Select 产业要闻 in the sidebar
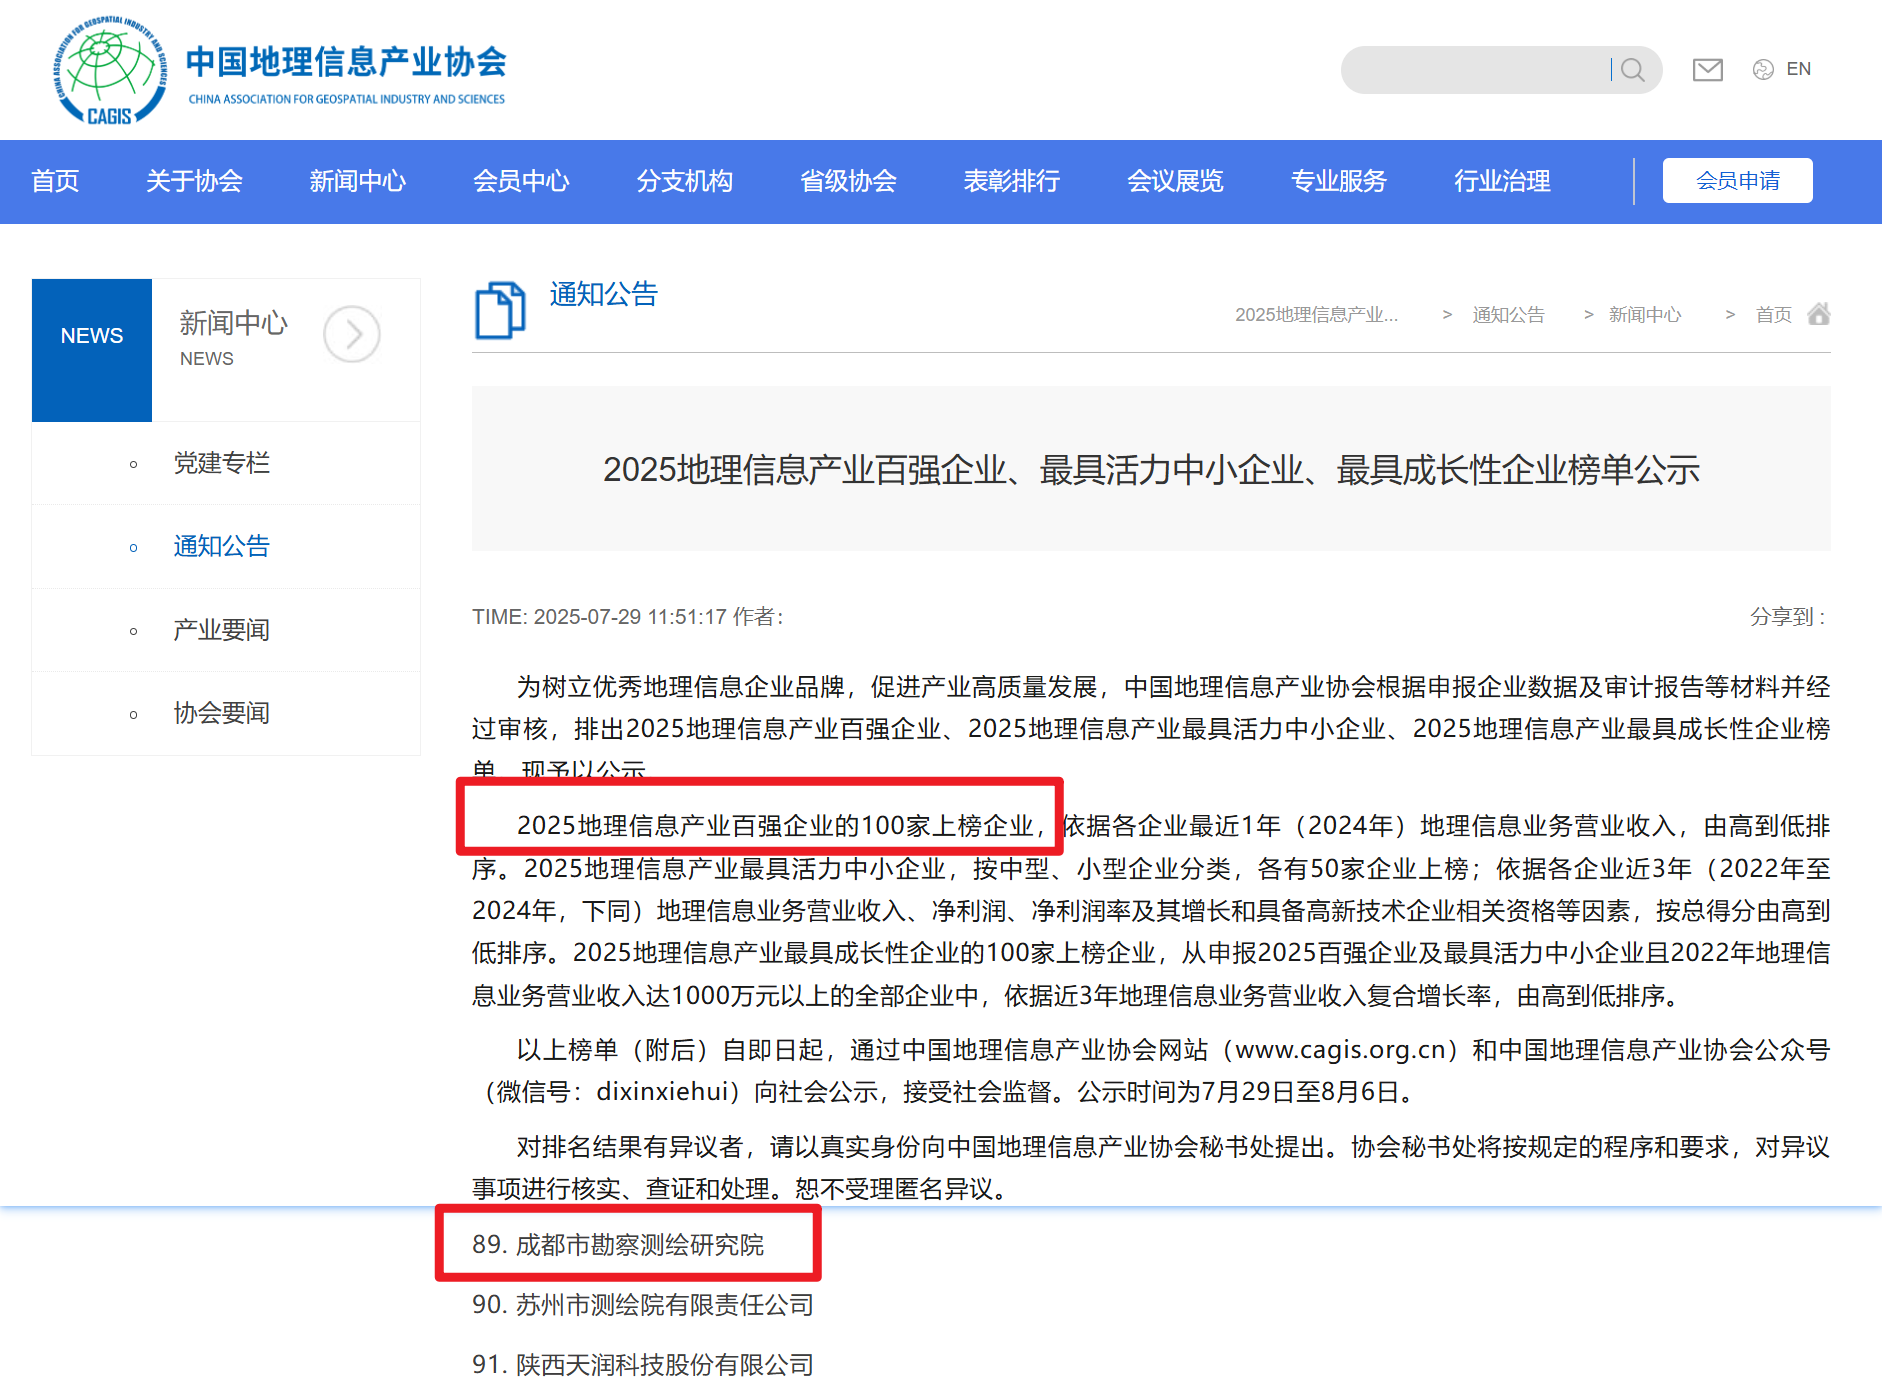Viewport: 1882px width, 1388px height. [221, 630]
